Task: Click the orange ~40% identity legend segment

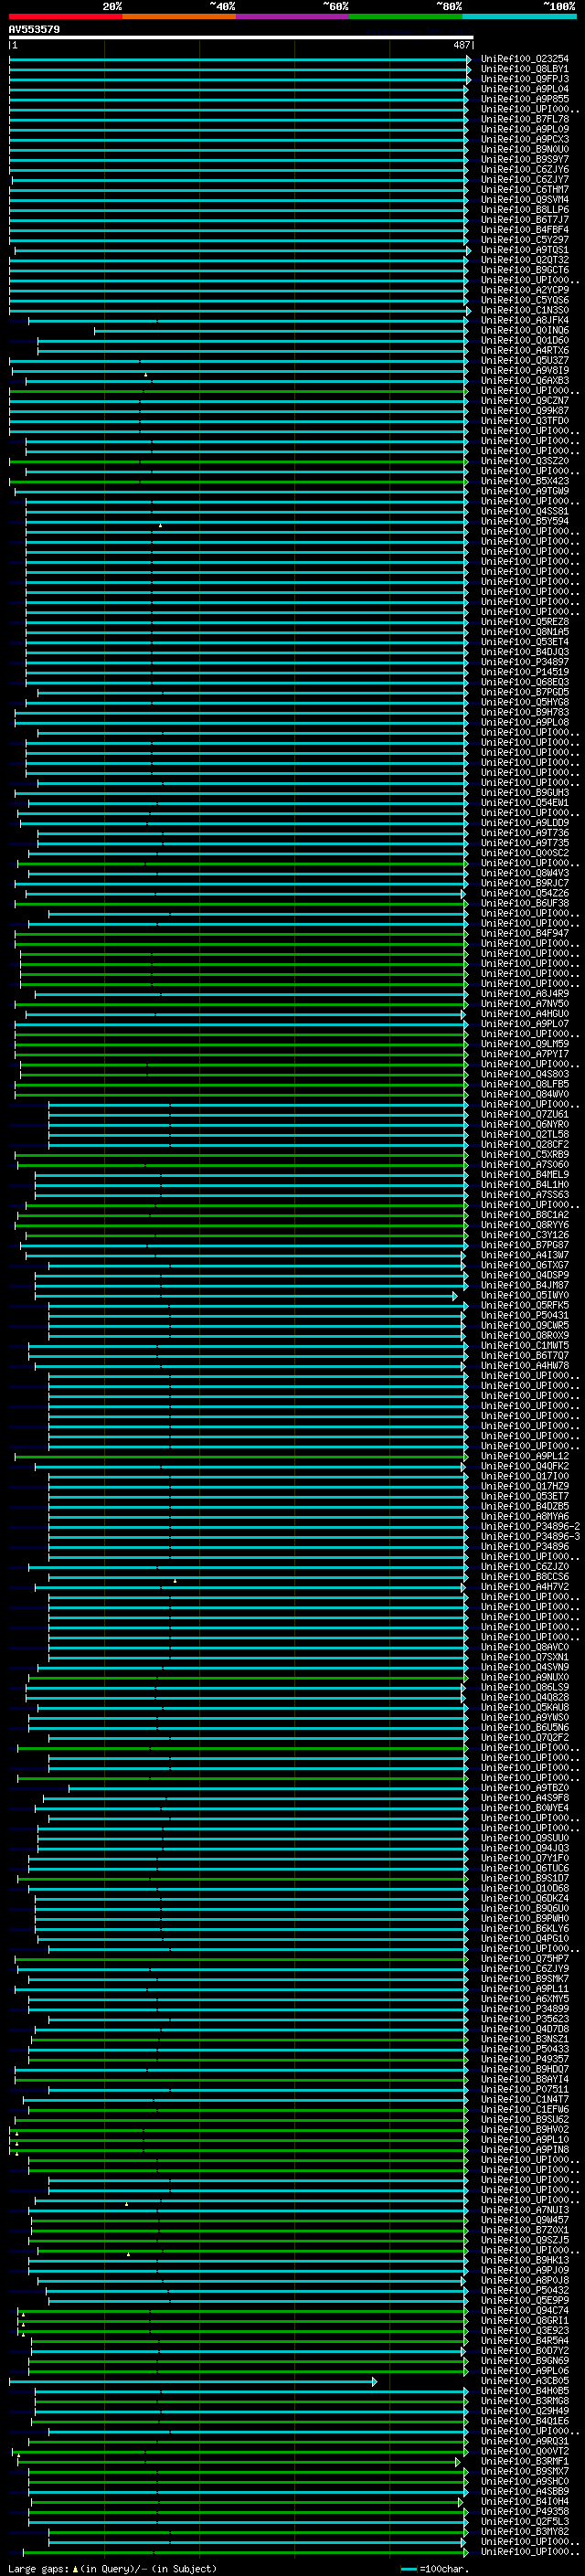Action: click(179, 16)
